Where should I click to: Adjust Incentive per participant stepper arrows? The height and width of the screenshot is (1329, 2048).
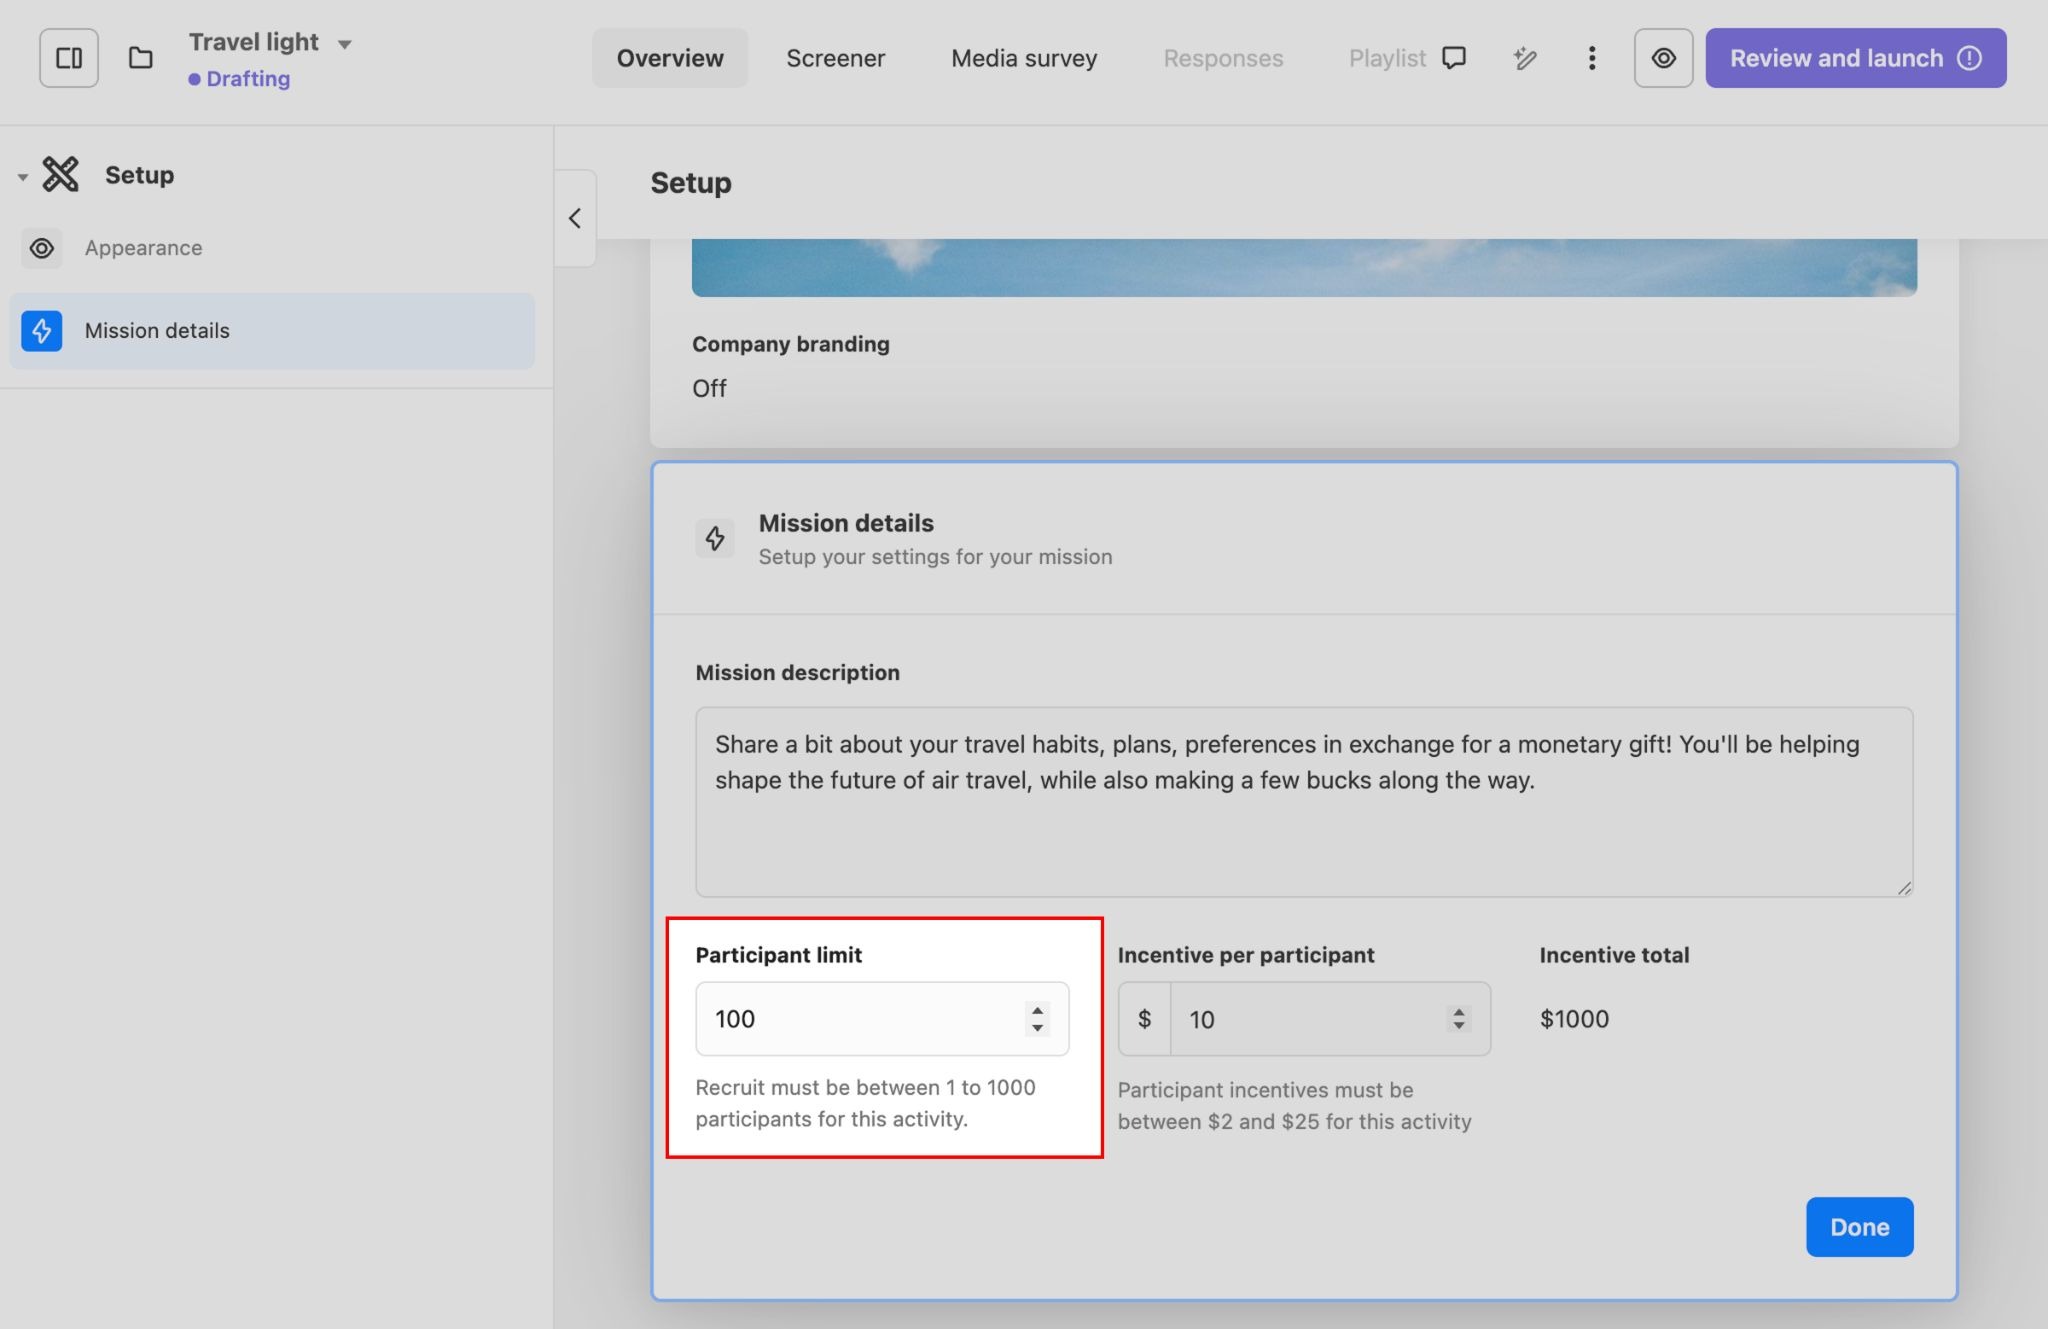coord(1459,1019)
